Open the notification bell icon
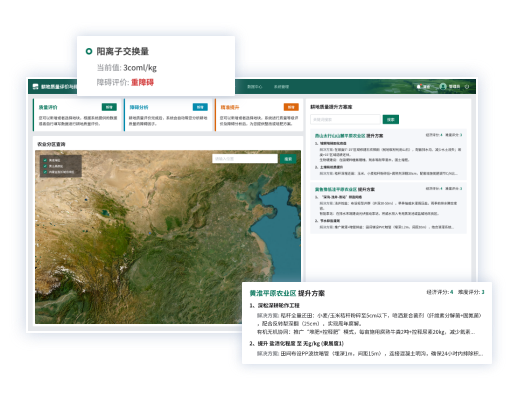Viewport: 520px width, 400px height. click(419, 87)
